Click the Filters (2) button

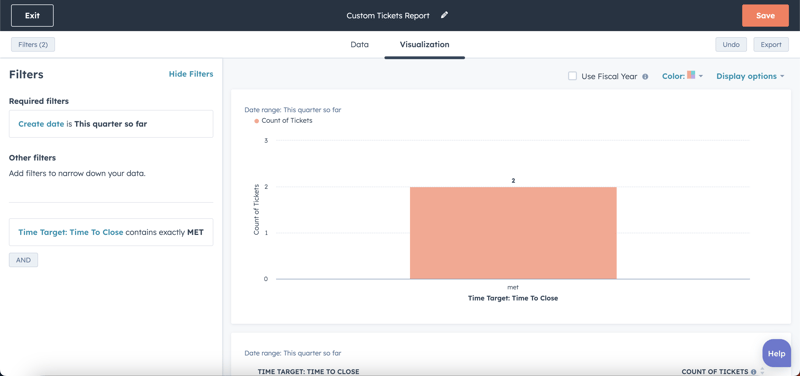[33, 44]
